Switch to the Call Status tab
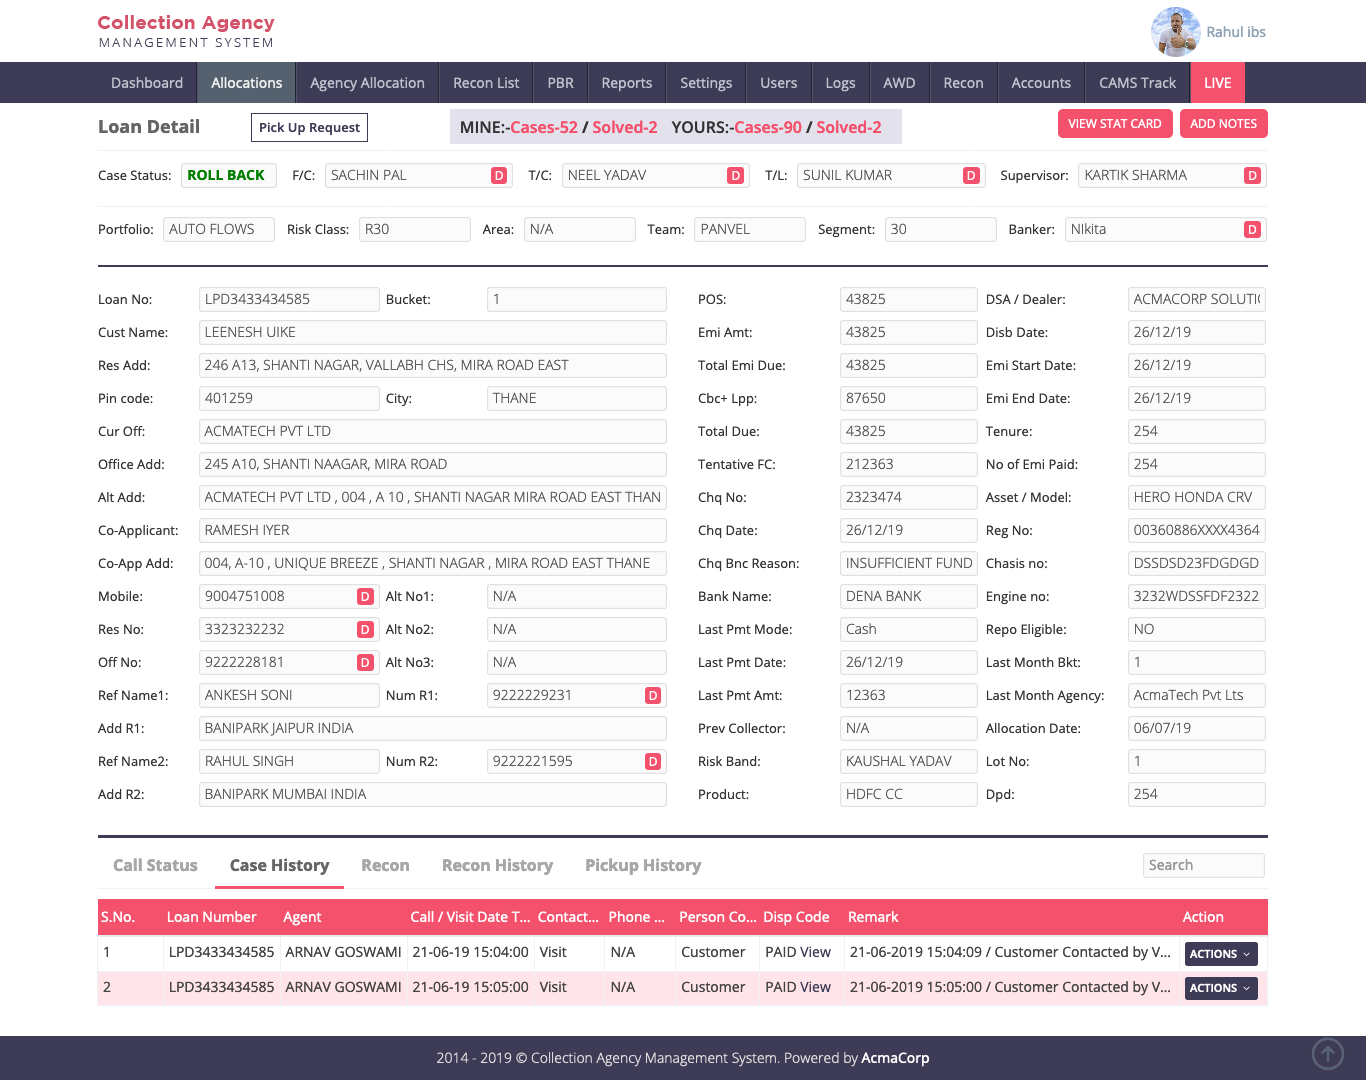 [155, 865]
